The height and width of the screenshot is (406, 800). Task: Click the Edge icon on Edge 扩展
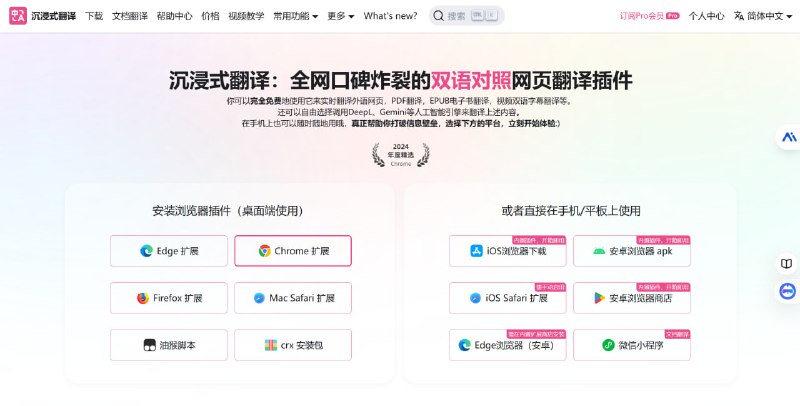(146, 251)
